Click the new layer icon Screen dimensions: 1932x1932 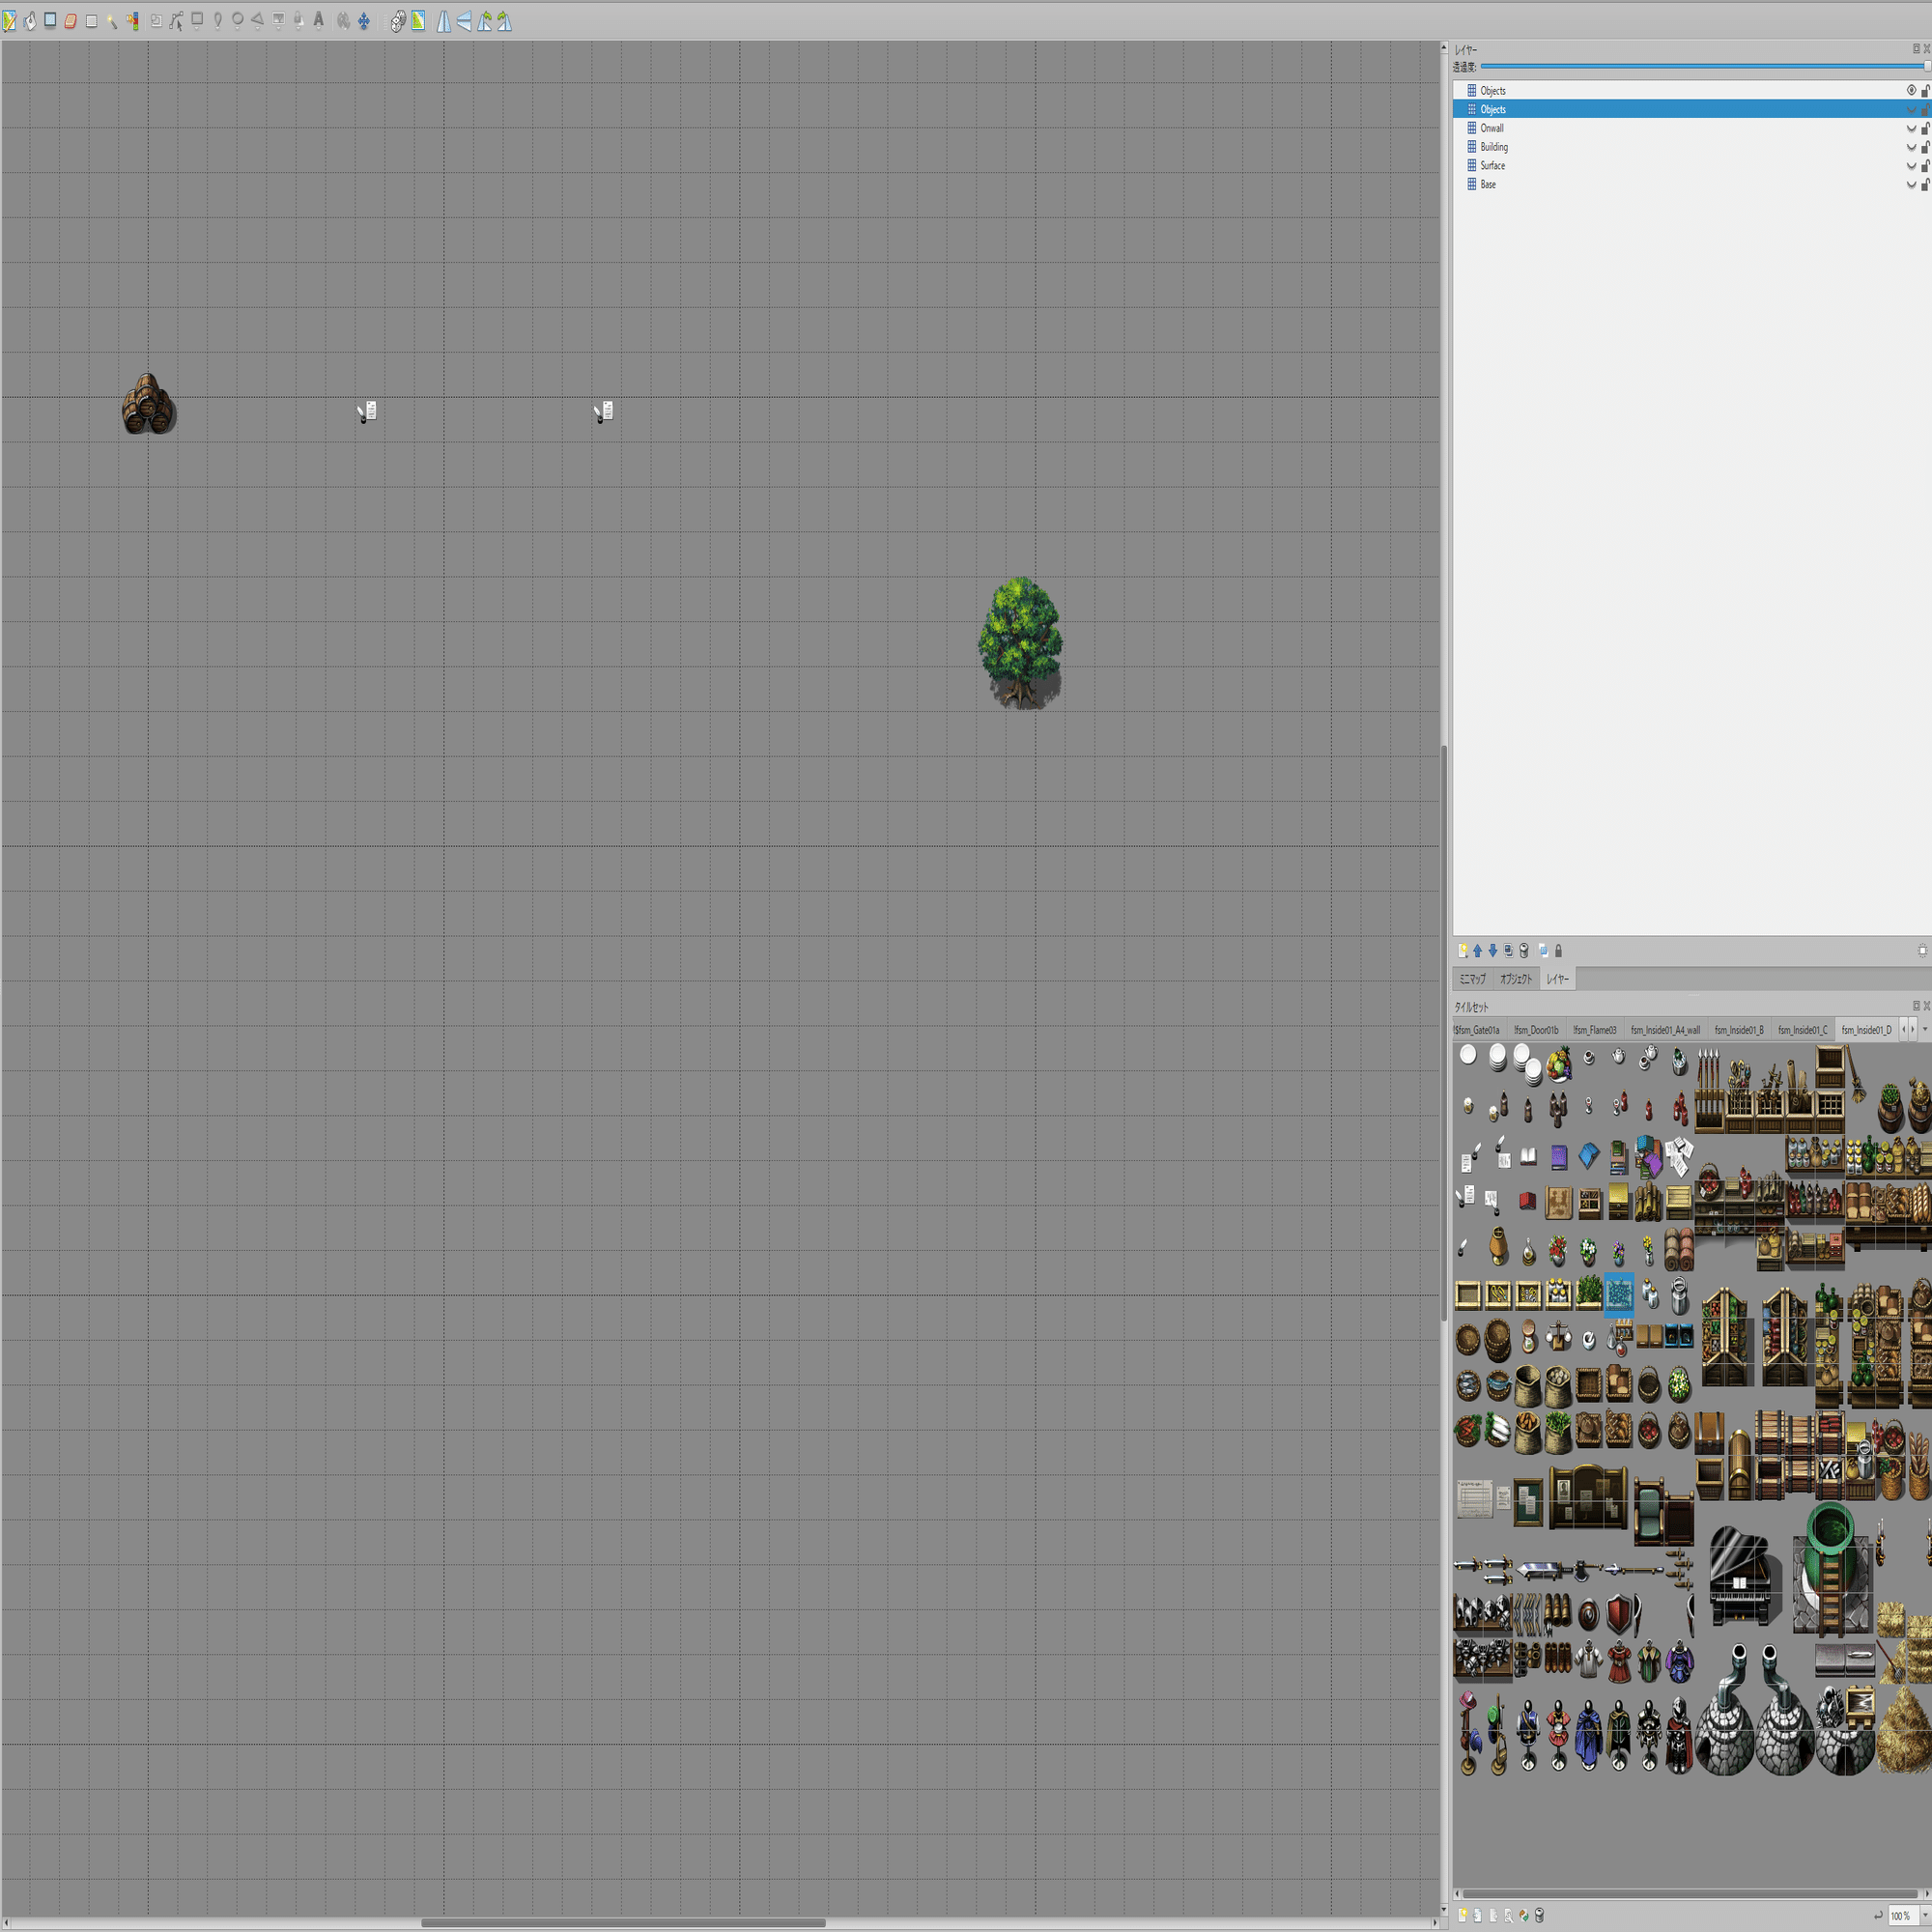click(x=1462, y=950)
